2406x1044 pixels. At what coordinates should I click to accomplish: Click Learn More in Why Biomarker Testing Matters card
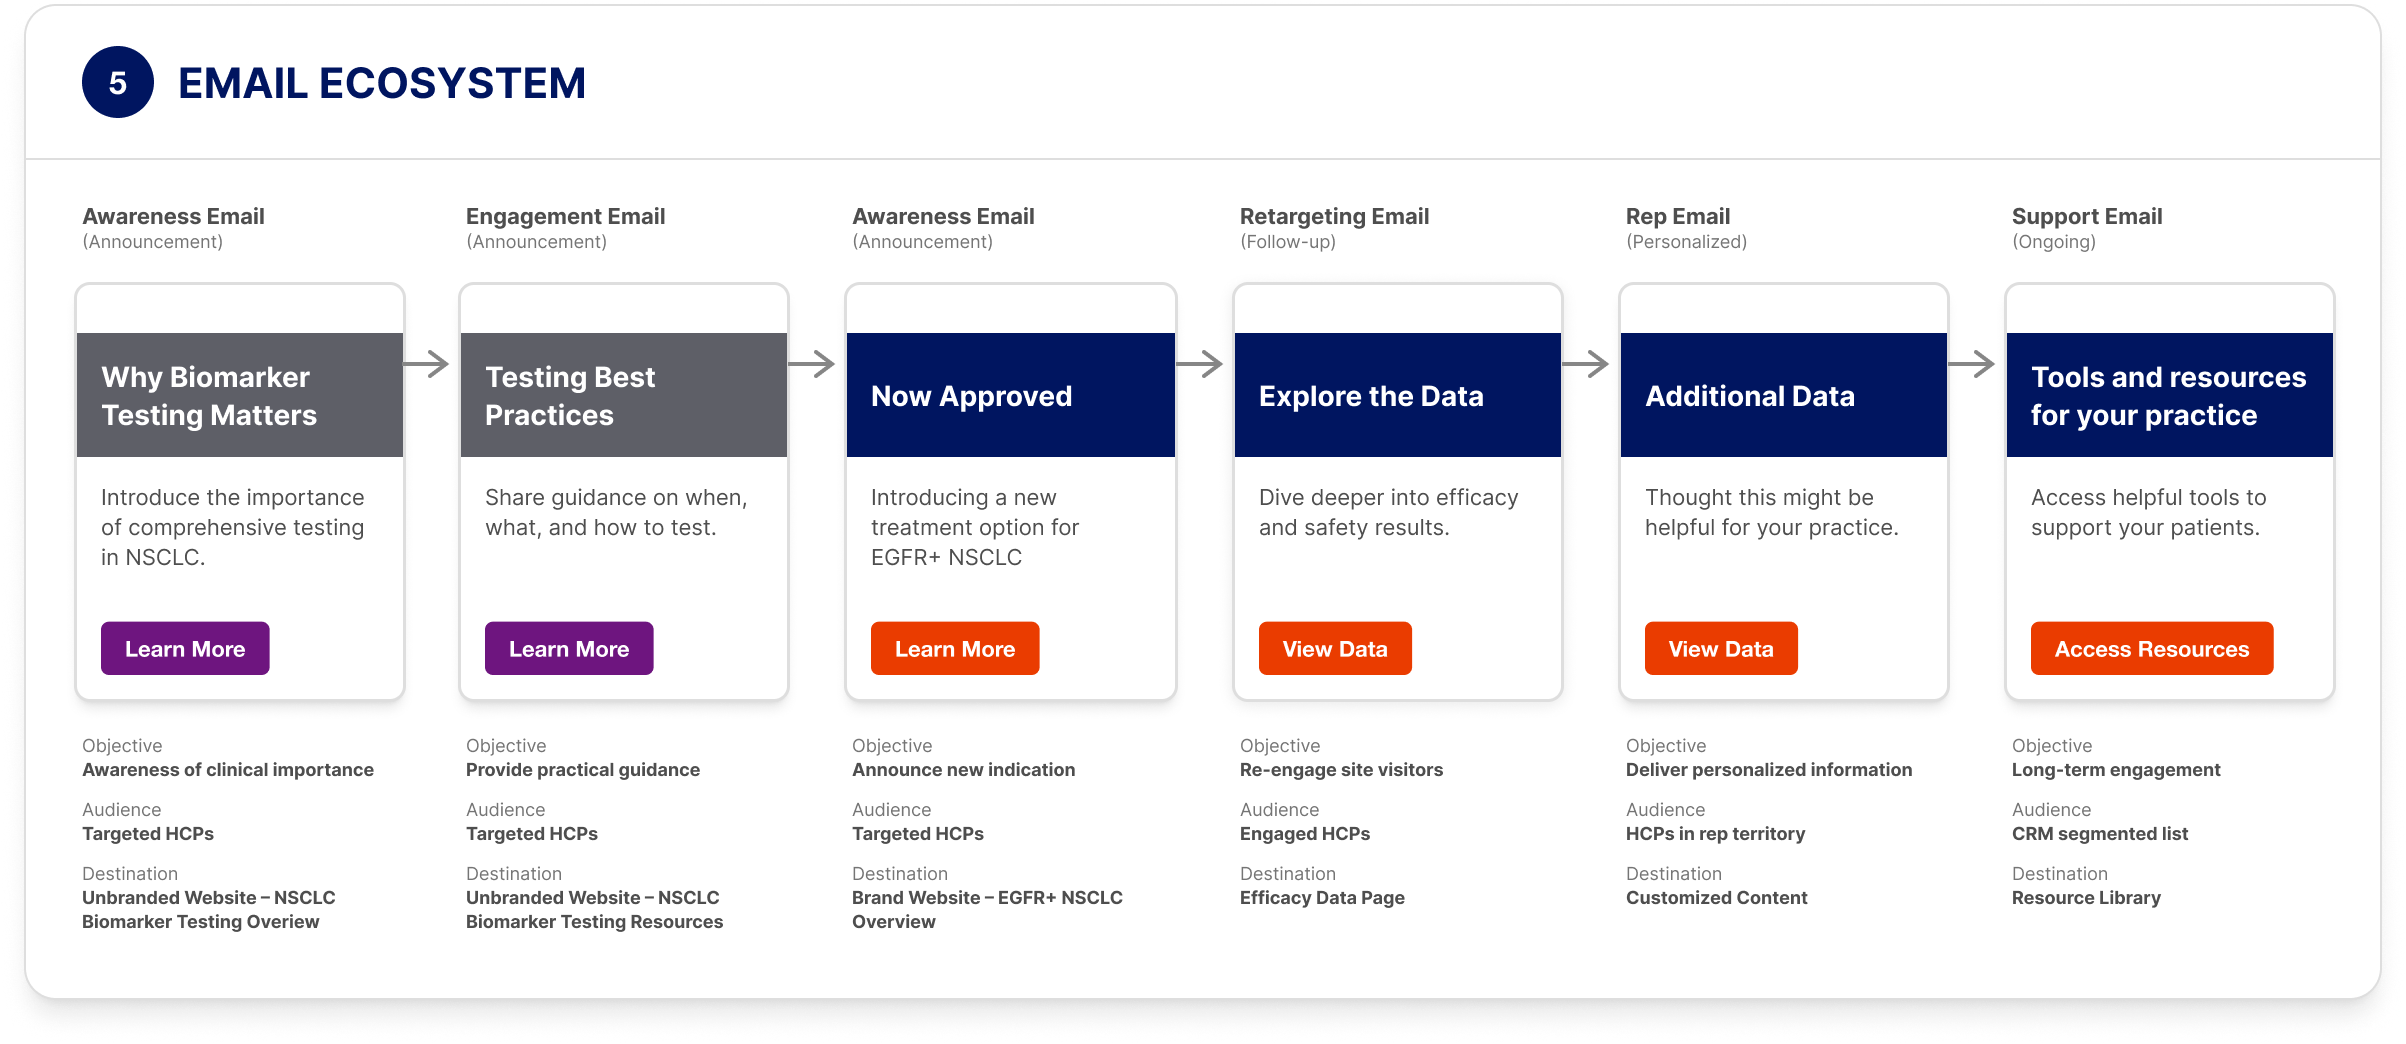(185, 648)
